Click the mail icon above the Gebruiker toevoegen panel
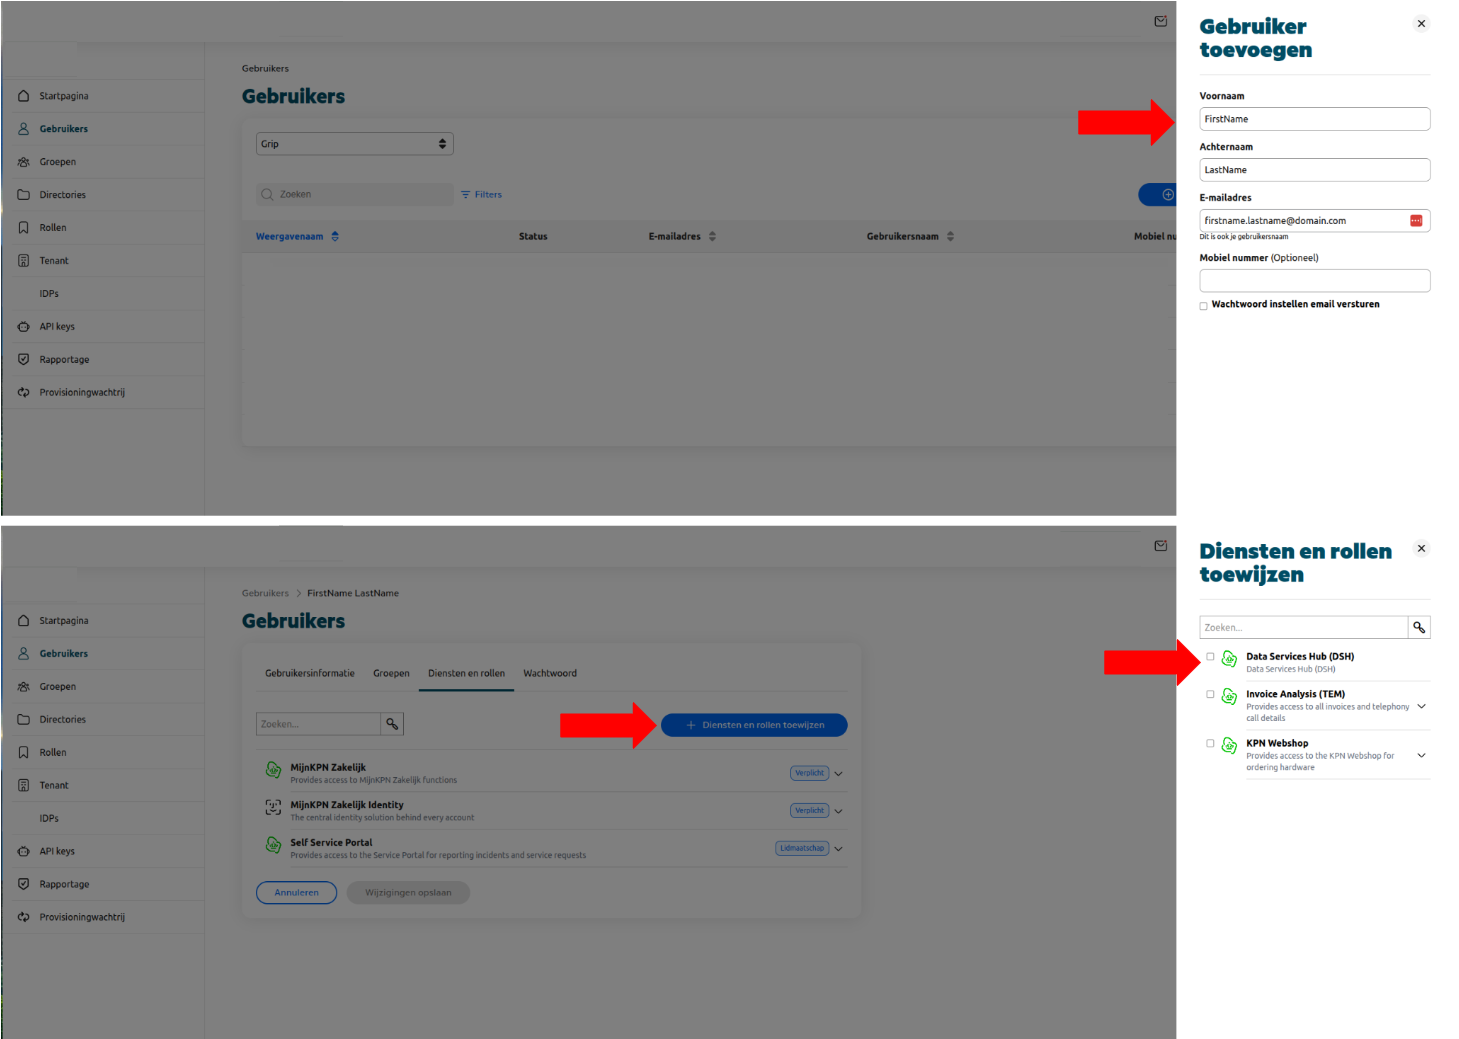1459x1039 pixels. (x=1161, y=21)
